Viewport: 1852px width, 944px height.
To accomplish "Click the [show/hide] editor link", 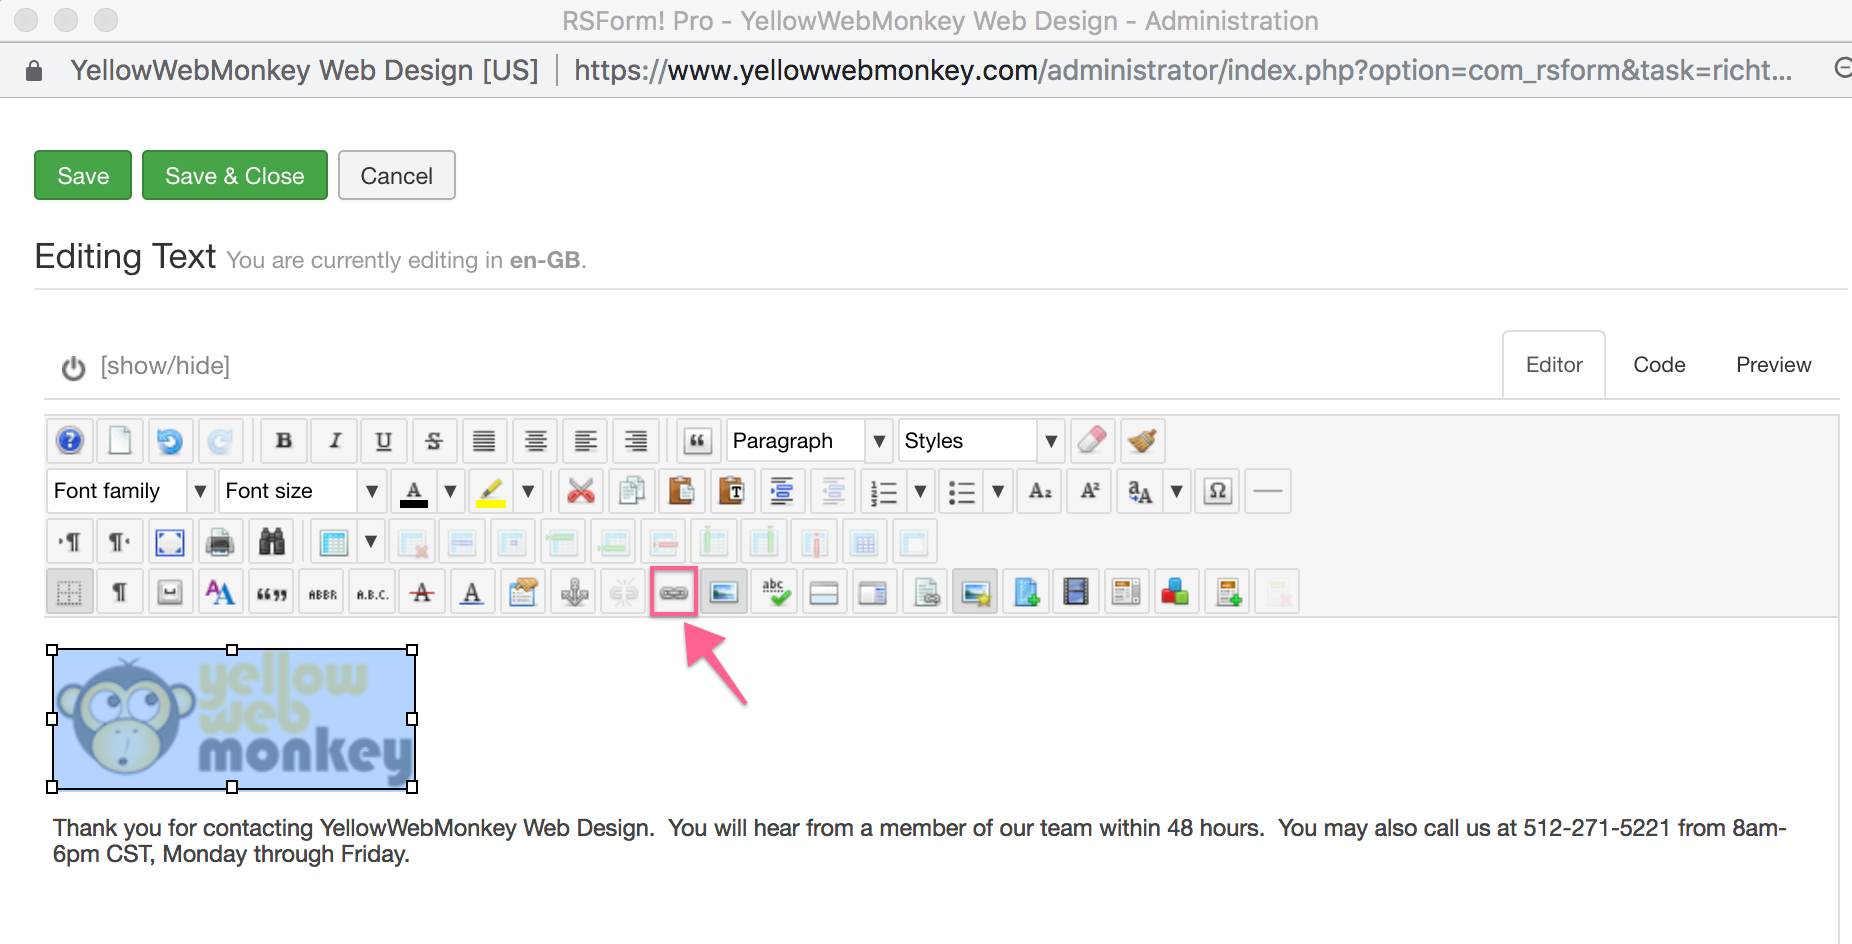I will pos(165,366).
